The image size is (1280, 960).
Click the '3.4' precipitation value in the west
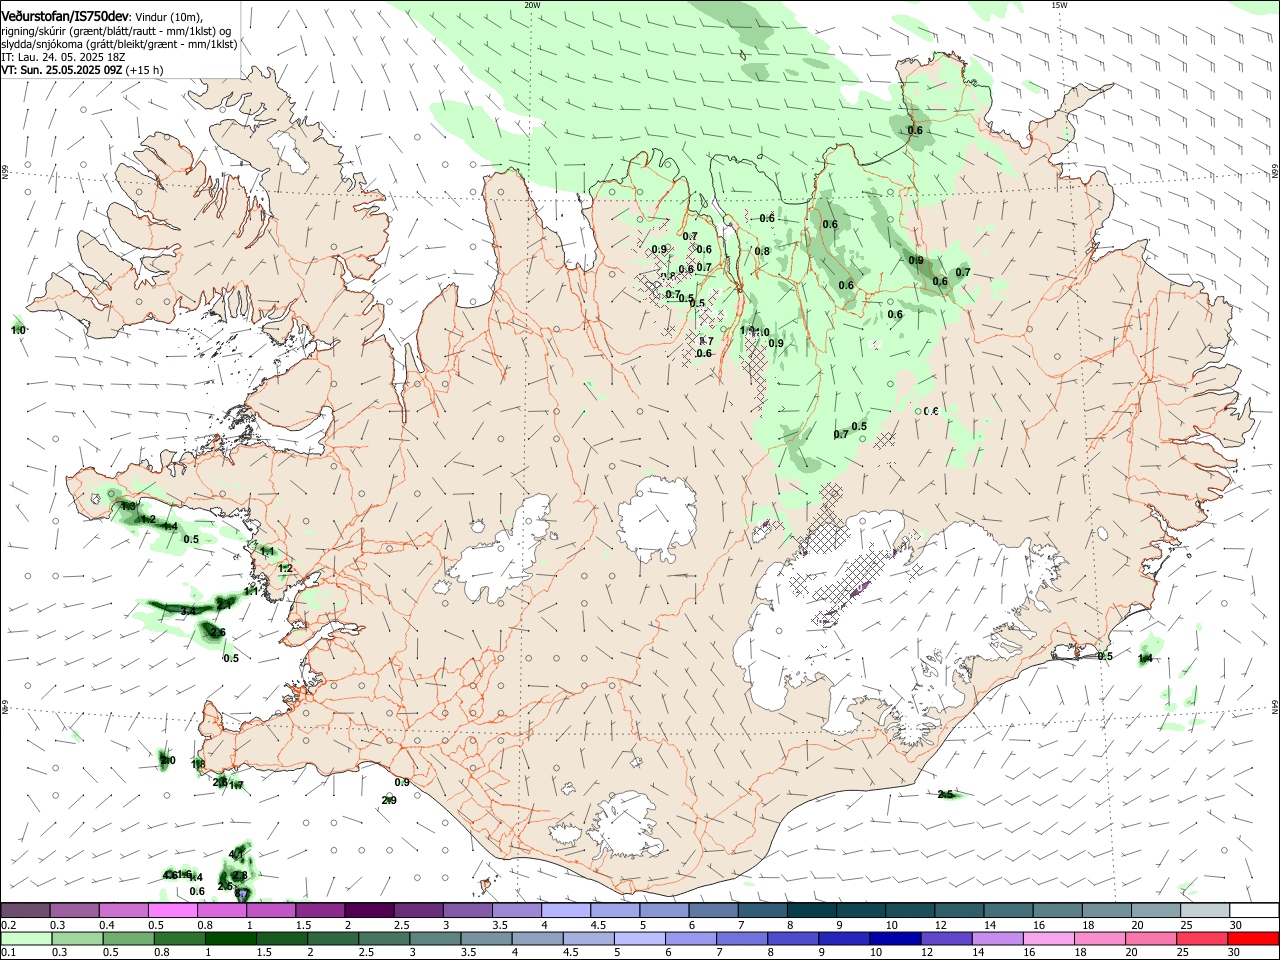(x=188, y=610)
